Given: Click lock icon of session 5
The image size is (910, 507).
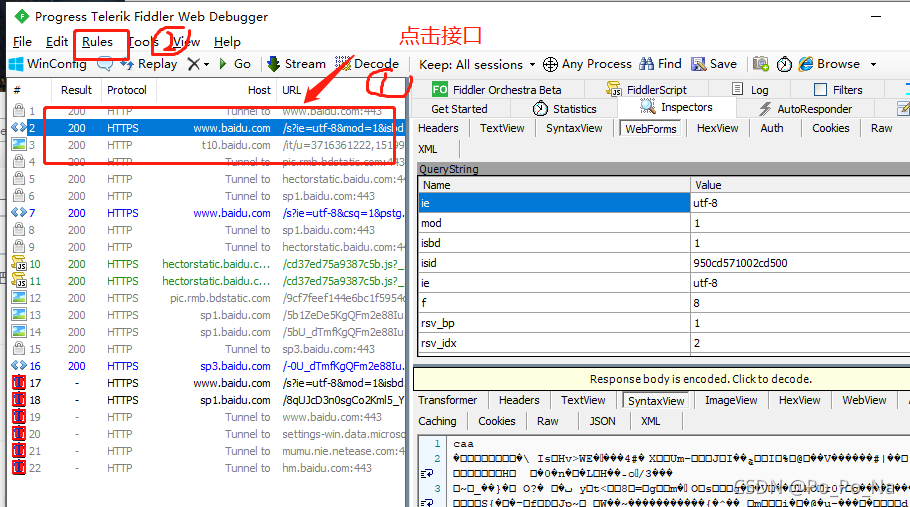Looking at the screenshot, I should [x=19, y=179].
